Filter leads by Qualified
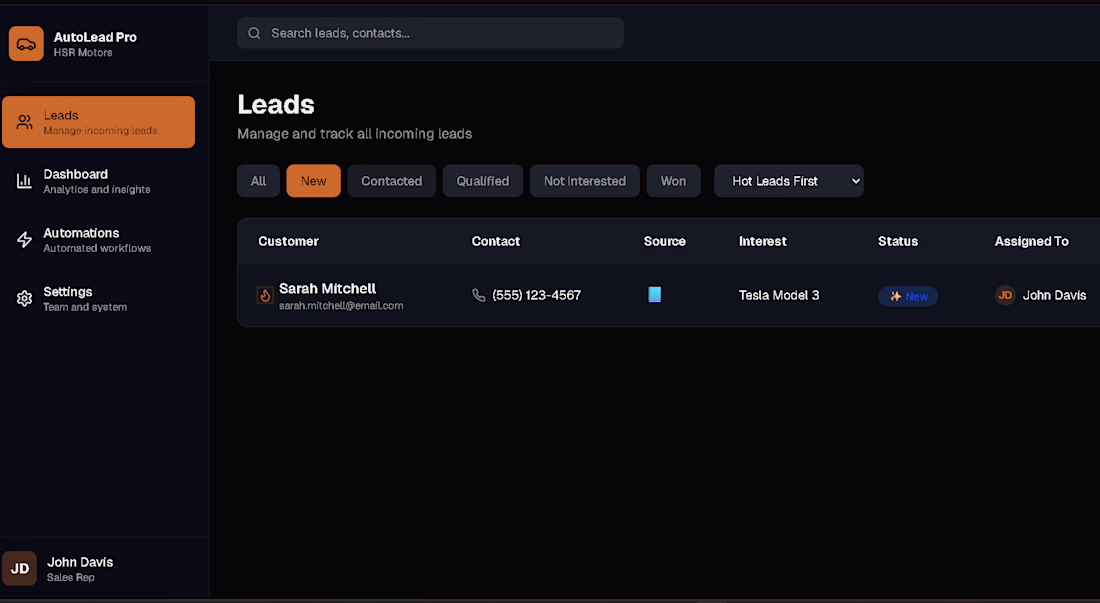The image size is (1100, 603). coord(483,181)
